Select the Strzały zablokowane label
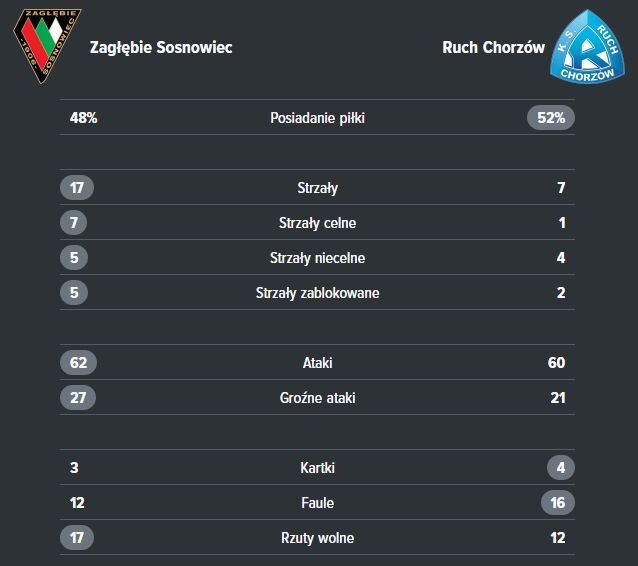Viewport: 638px width, 566px height. 317,293
